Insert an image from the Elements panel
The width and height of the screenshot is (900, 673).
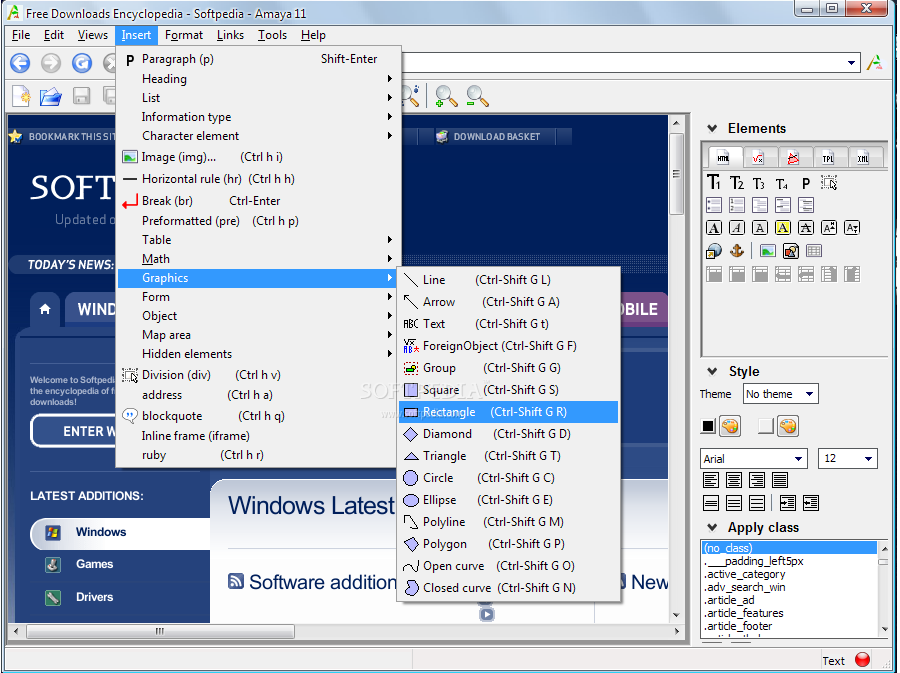click(x=767, y=251)
